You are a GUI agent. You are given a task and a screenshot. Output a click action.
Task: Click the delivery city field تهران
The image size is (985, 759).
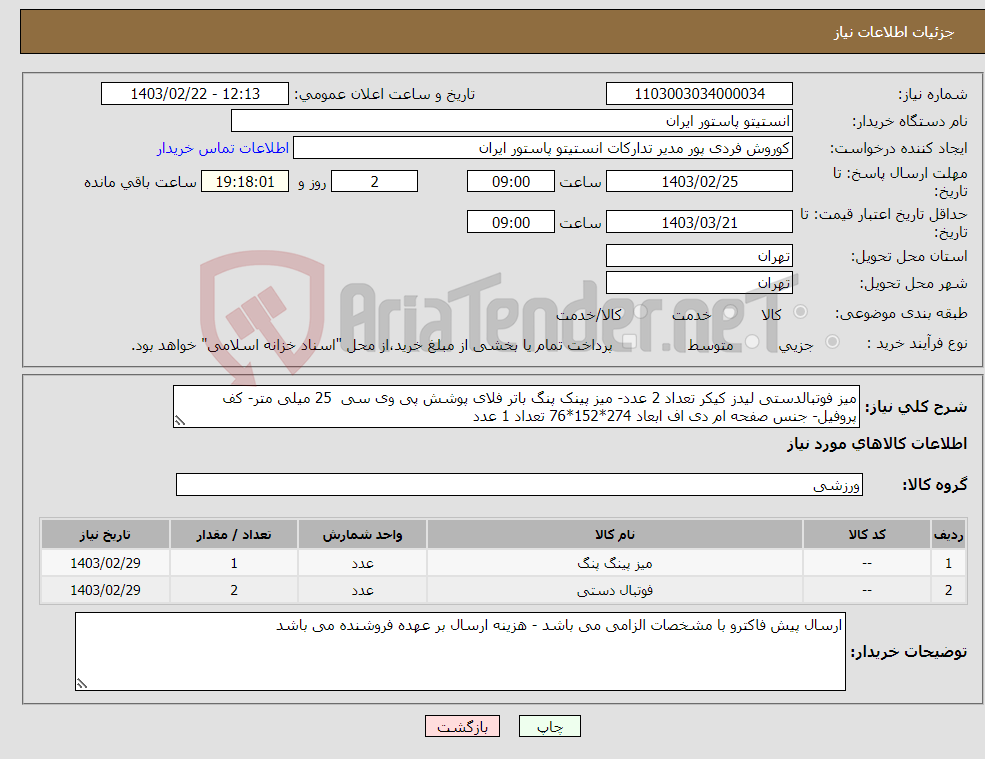pyautogui.click(x=699, y=283)
